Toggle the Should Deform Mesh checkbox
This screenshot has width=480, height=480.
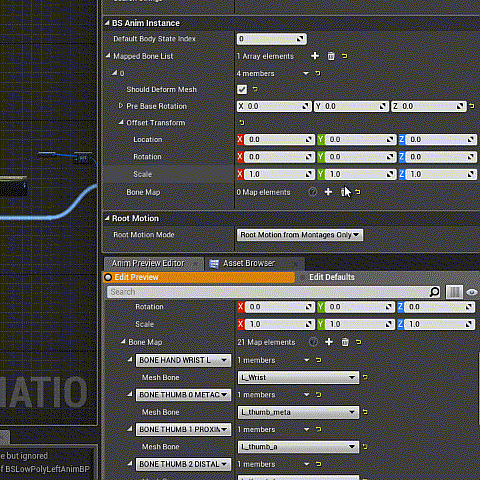click(242, 89)
